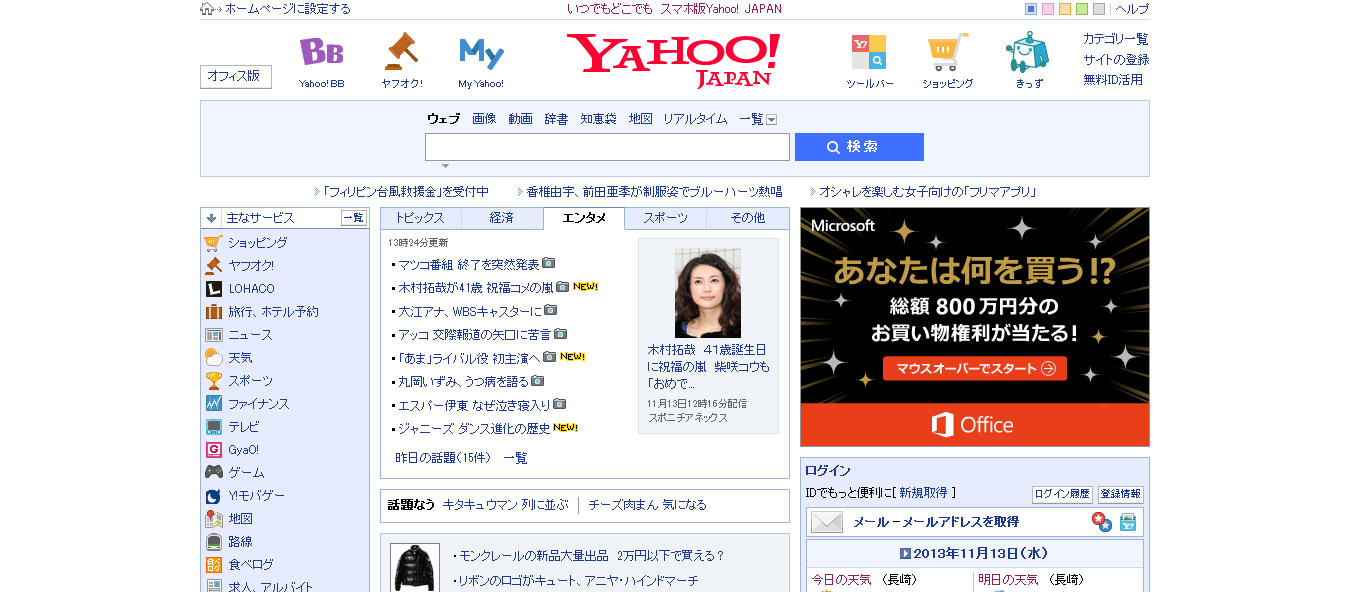
Task: Open the 無料ID活用 link
Action: [1113, 79]
